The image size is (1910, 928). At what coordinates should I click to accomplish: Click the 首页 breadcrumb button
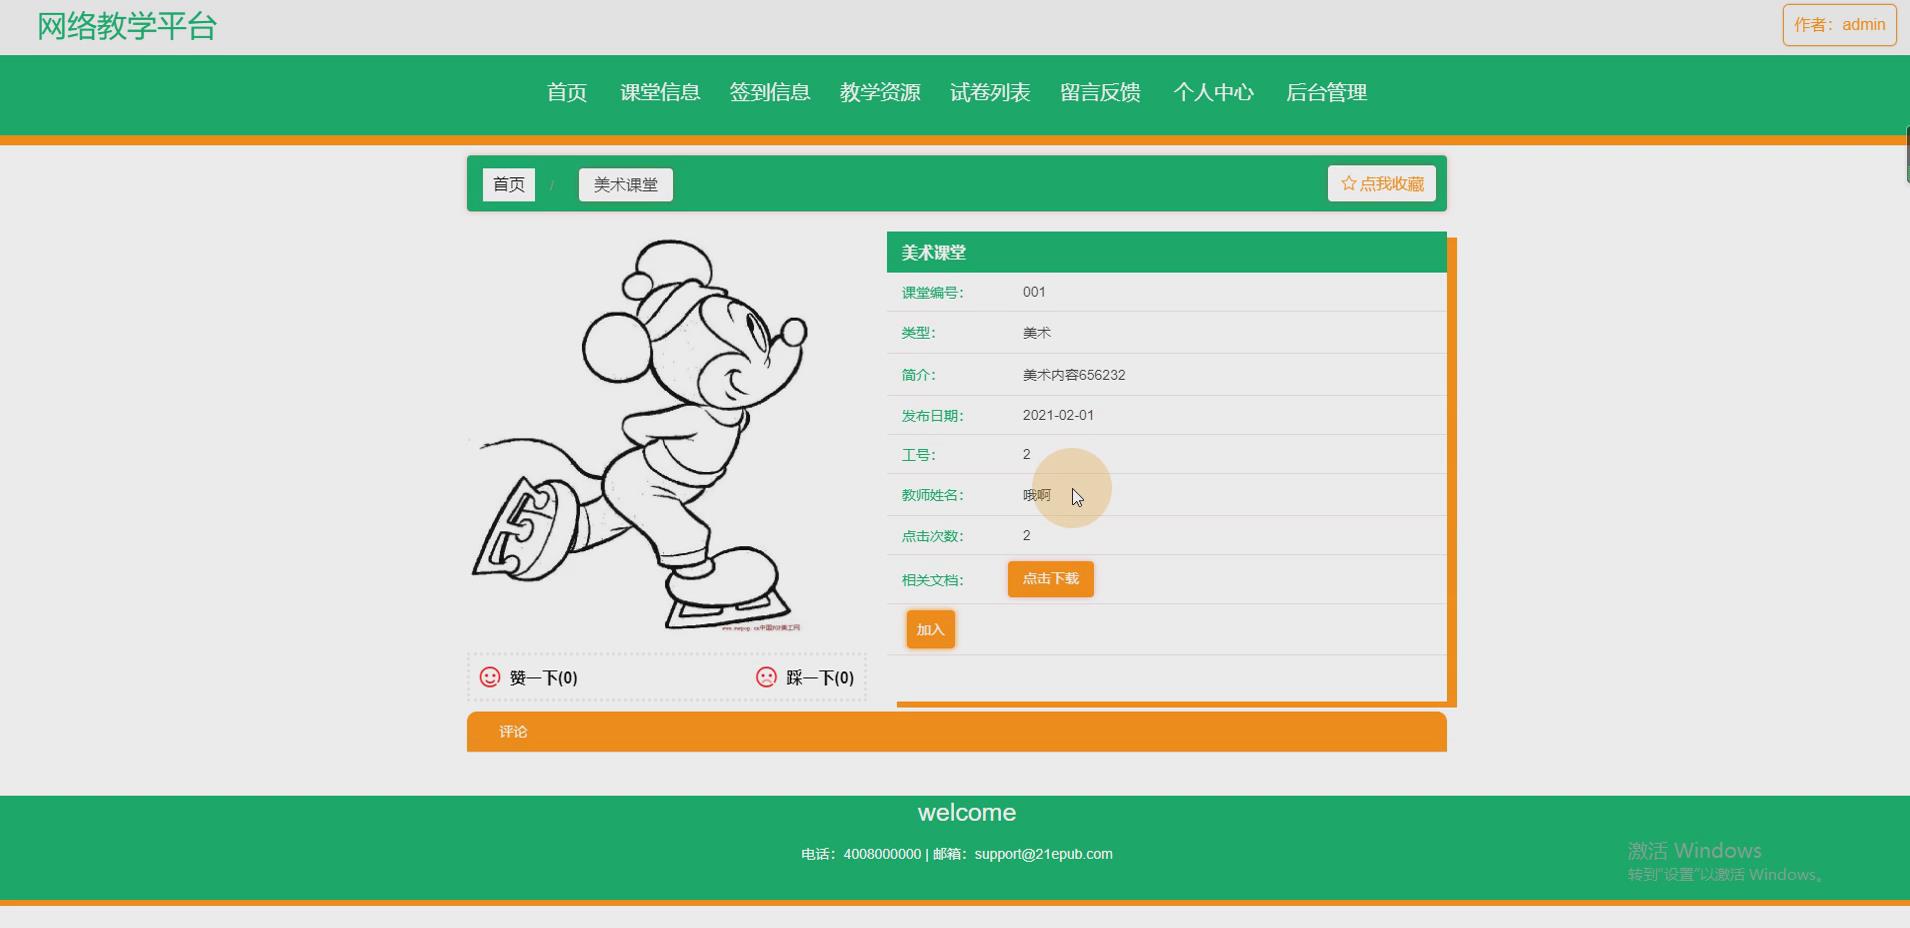509,184
